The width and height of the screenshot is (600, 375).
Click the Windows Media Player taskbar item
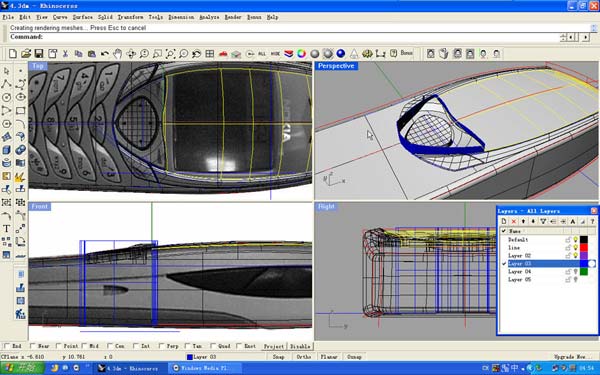click(x=205, y=368)
